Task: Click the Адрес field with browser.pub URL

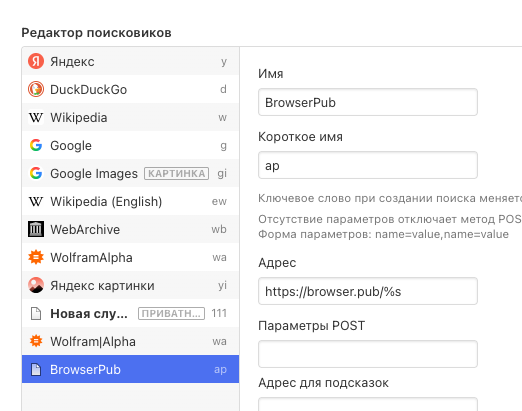Action: pos(368,291)
